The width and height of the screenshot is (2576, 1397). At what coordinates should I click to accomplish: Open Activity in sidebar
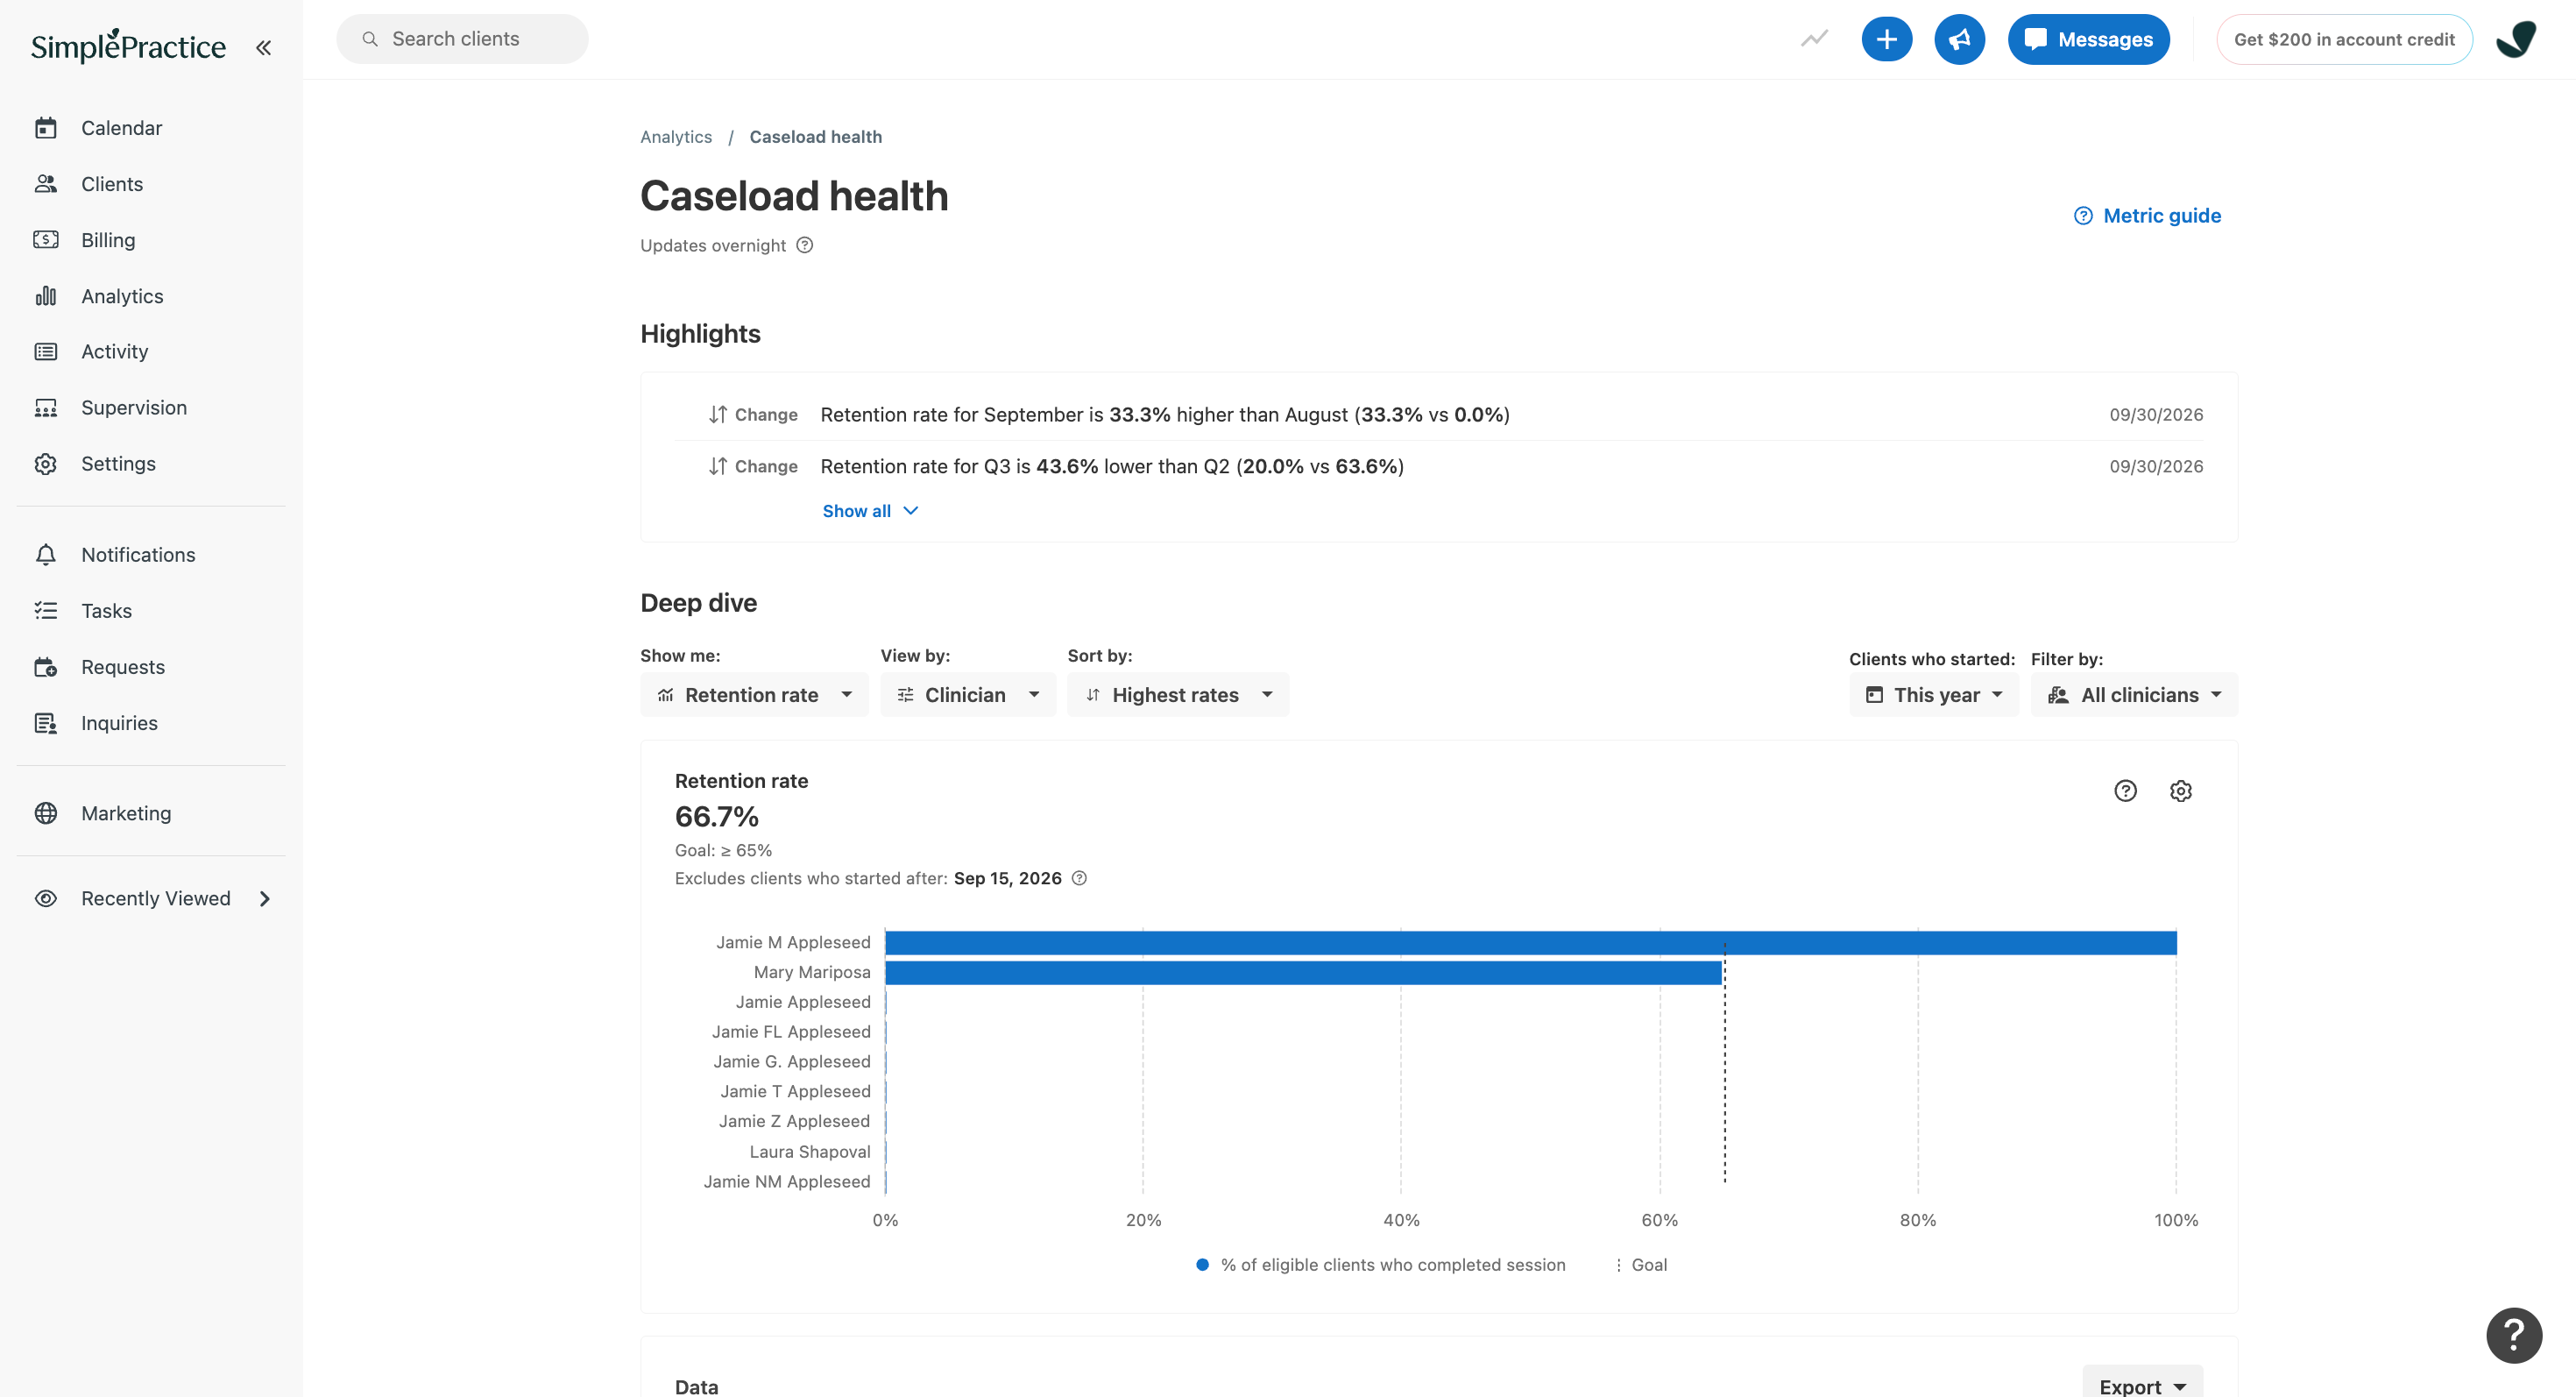[x=114, y=352]
